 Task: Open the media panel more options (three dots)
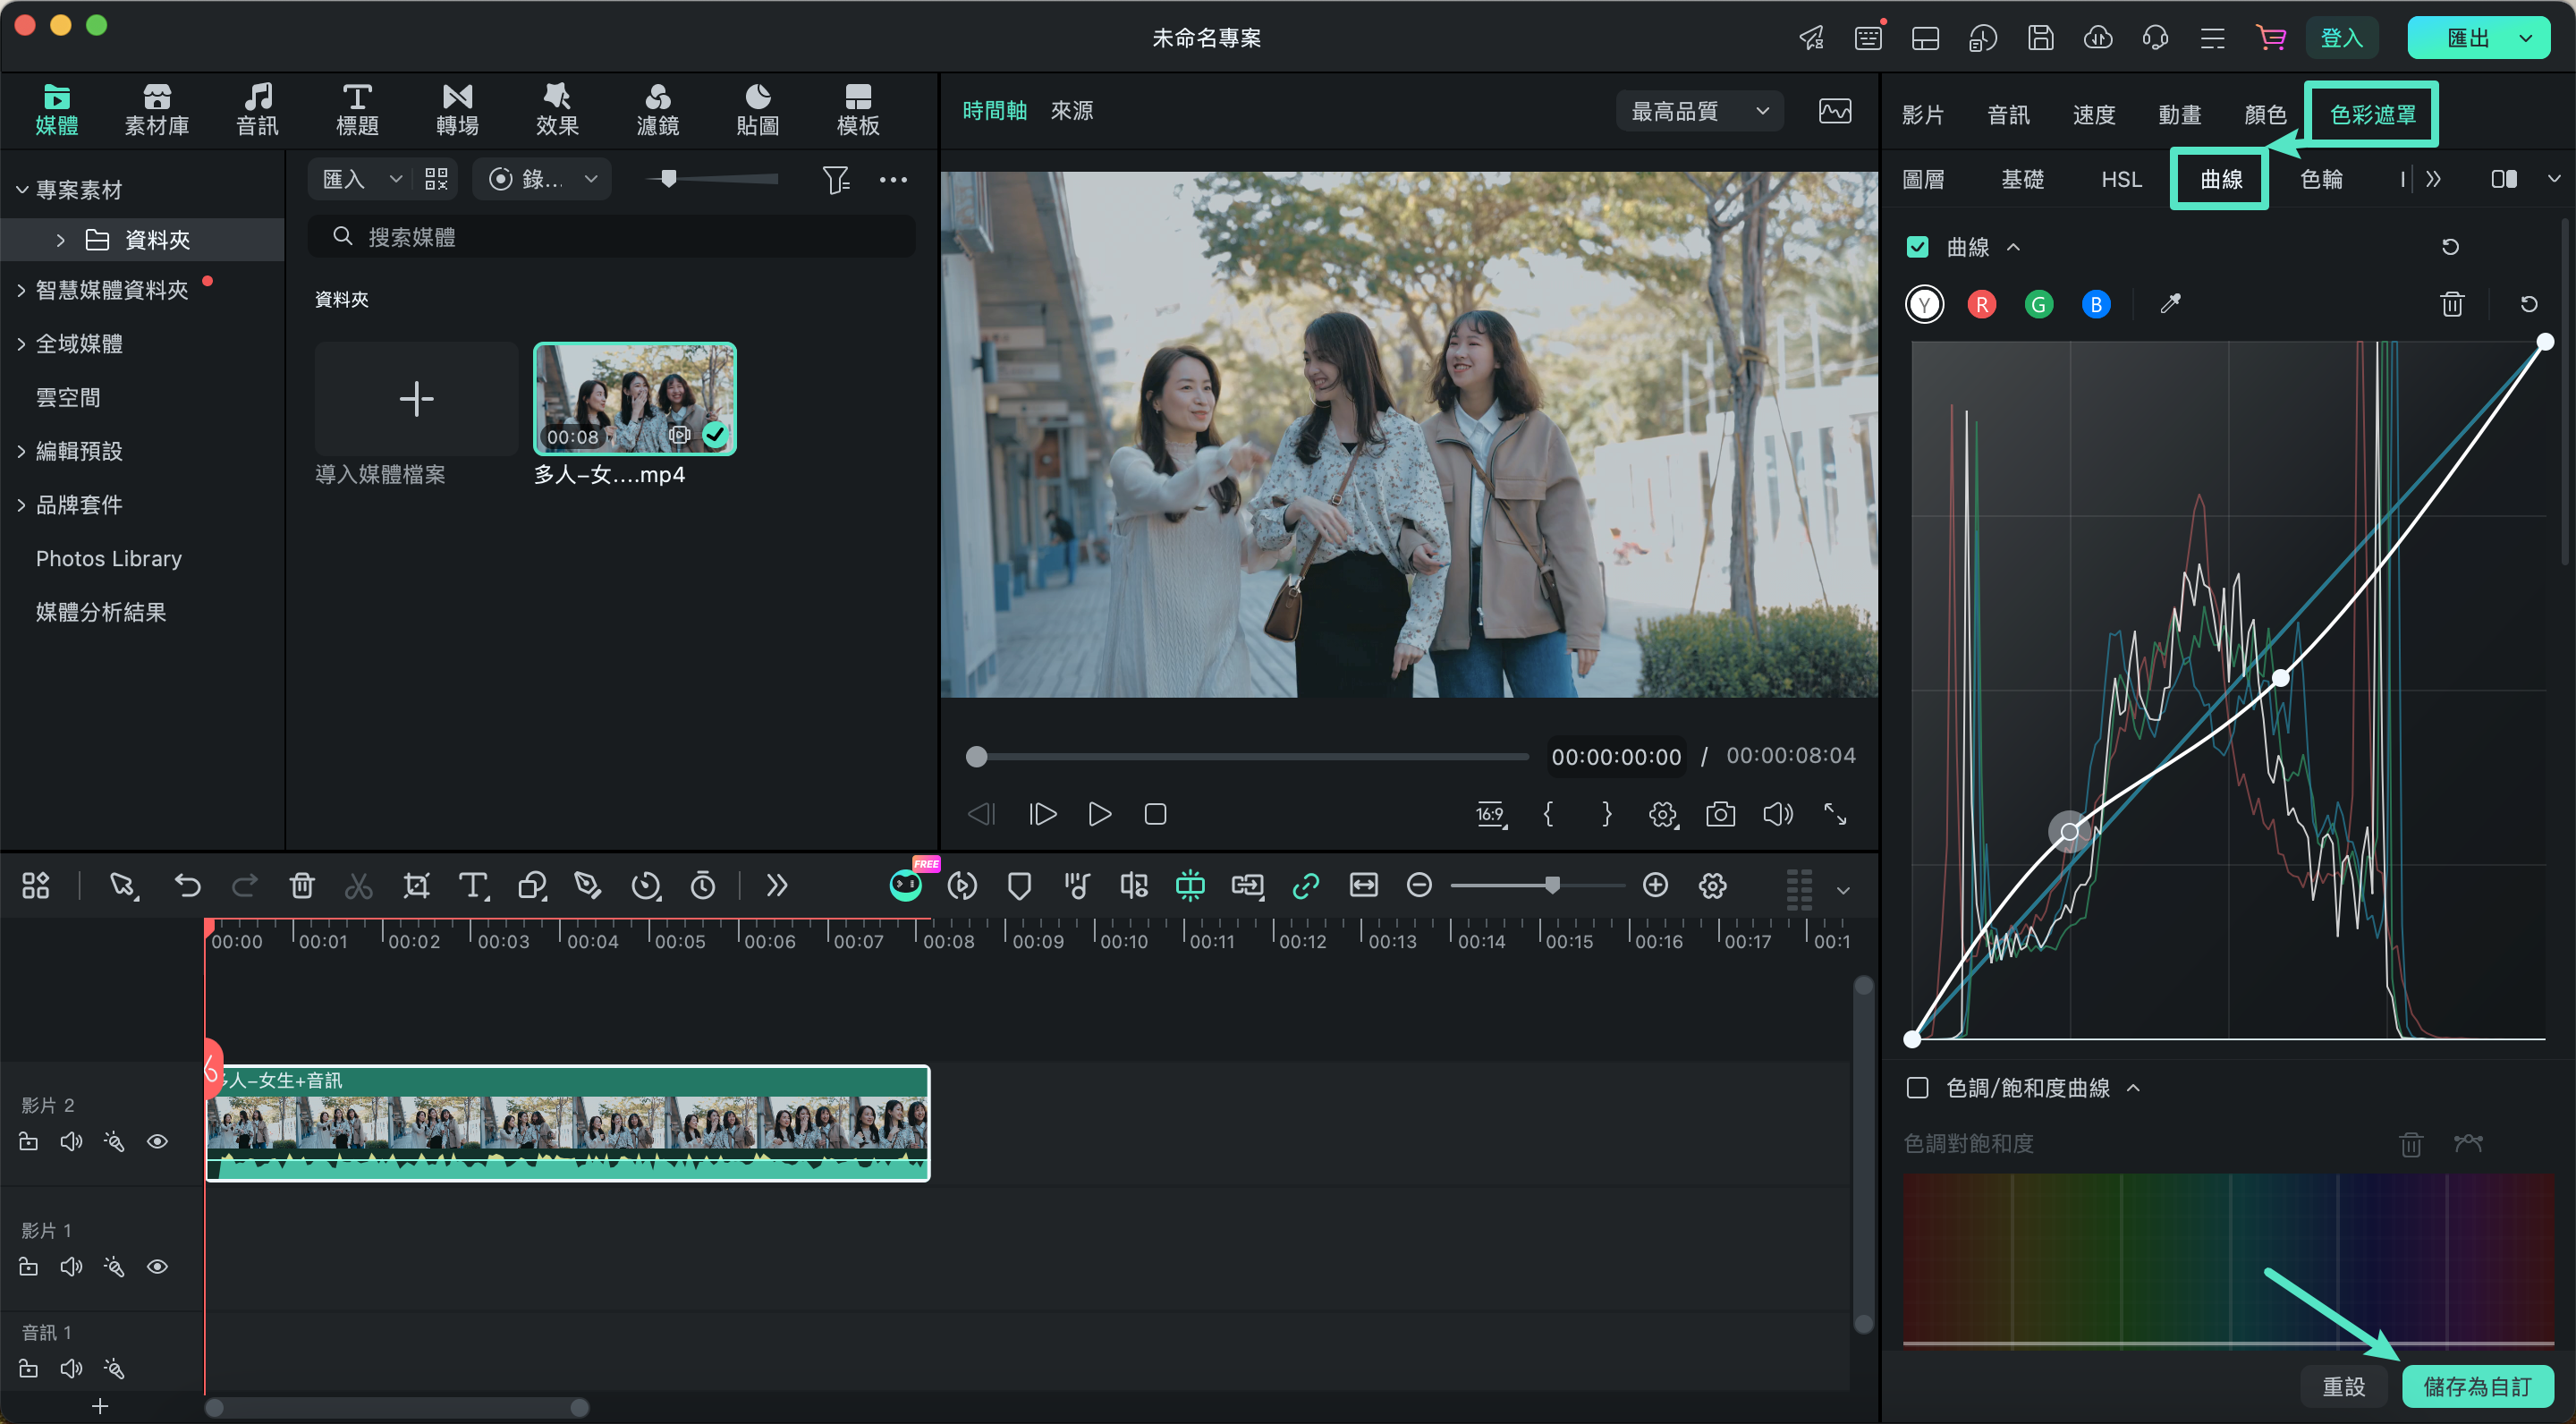893,179
